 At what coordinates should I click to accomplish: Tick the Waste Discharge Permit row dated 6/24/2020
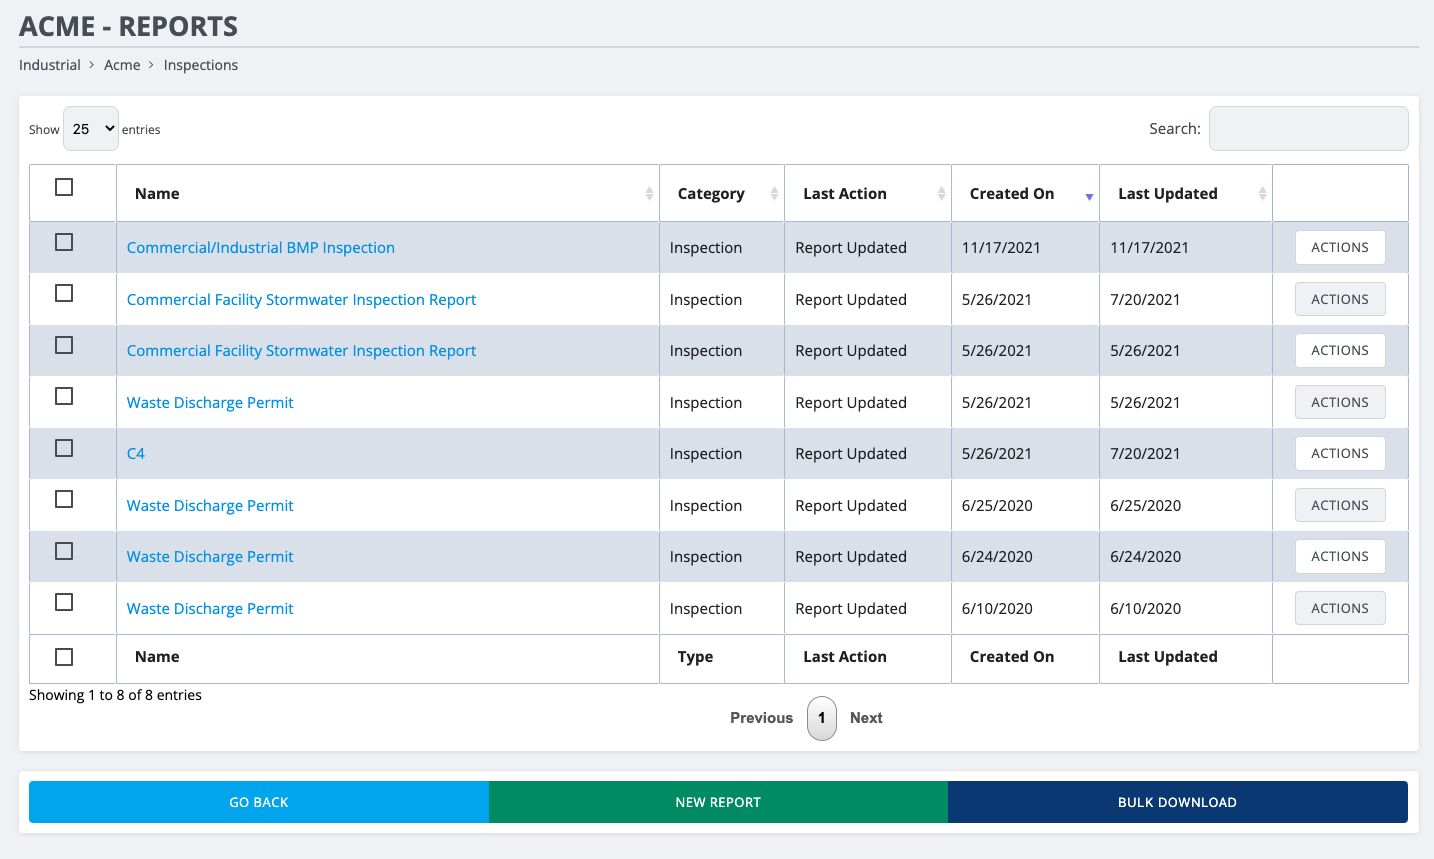tap(64, 551)
